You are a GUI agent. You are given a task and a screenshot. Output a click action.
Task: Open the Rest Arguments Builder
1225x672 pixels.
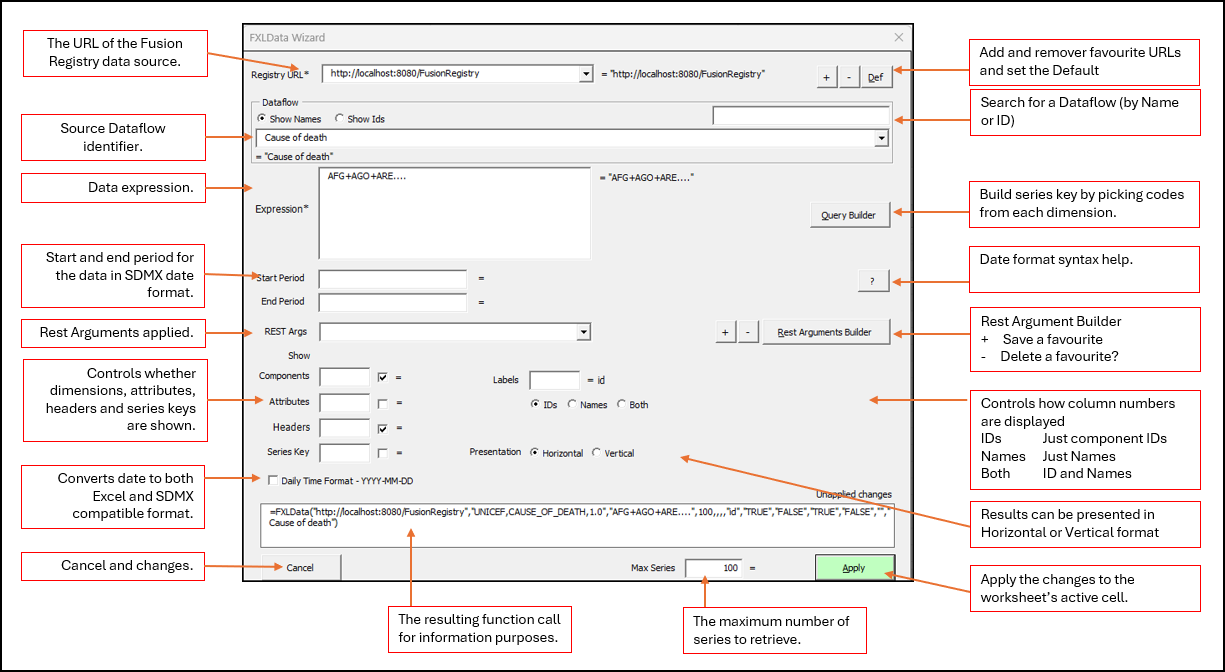(x=825, y=332)
